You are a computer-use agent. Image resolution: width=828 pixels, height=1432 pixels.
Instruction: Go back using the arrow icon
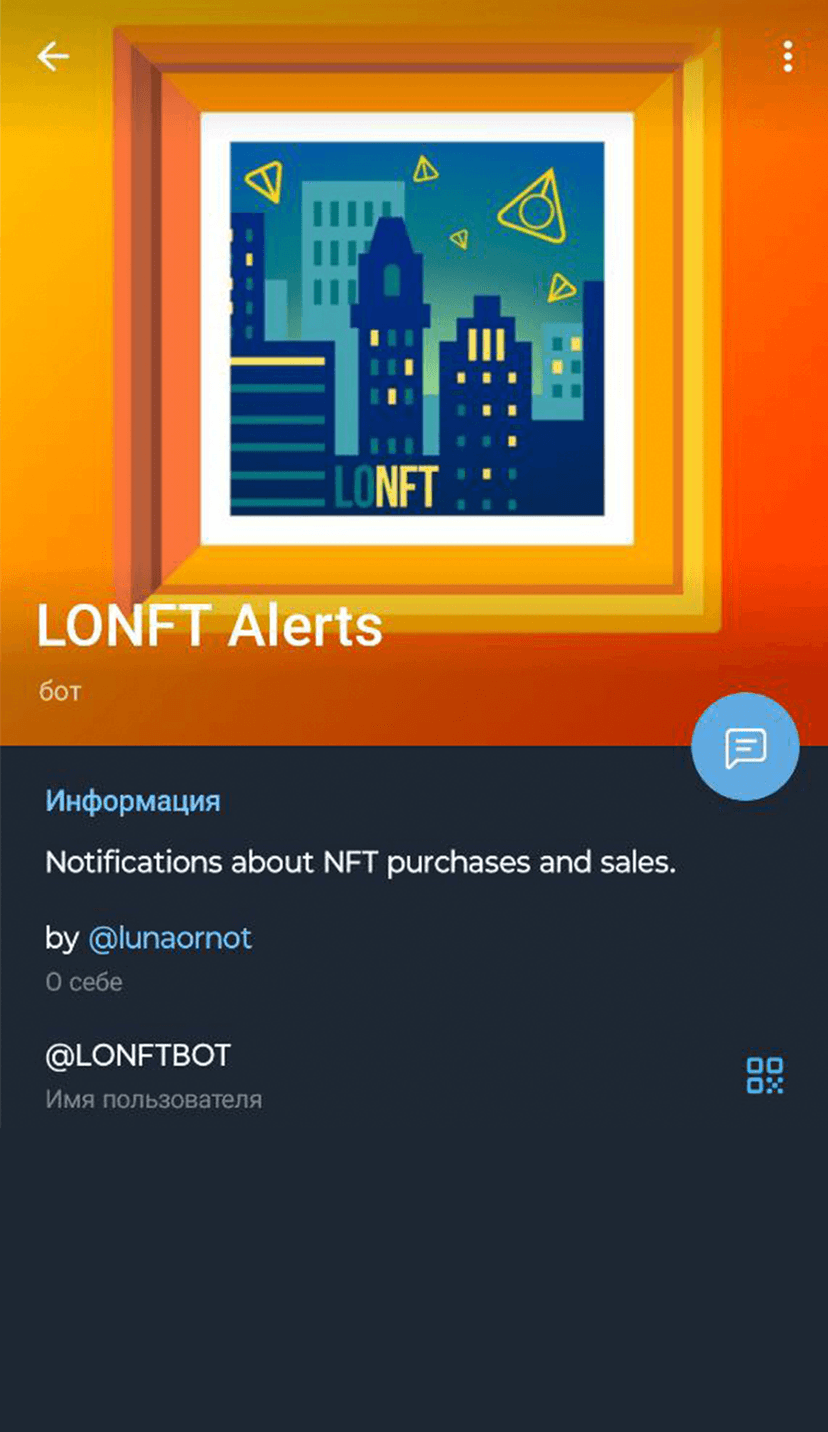click(53, 57)
